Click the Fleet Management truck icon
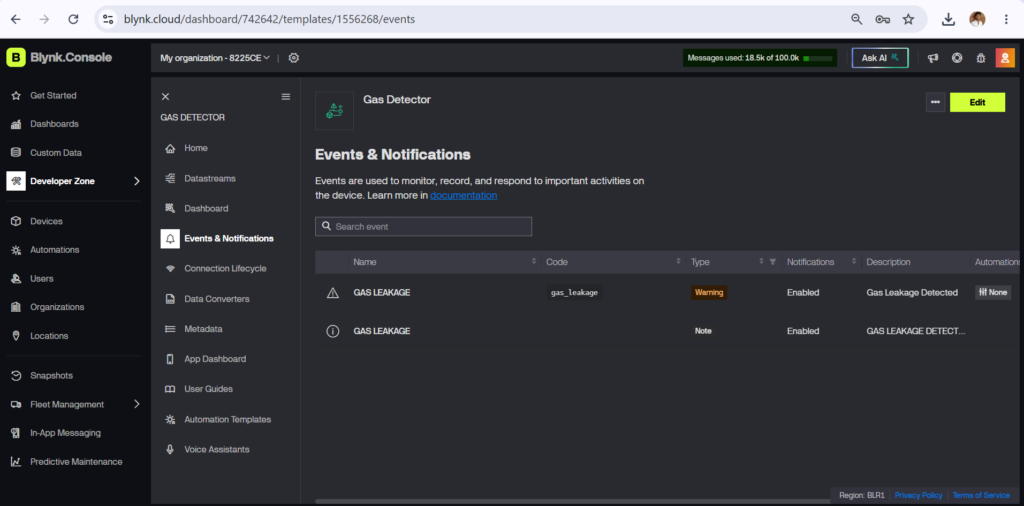 (16, 404)
